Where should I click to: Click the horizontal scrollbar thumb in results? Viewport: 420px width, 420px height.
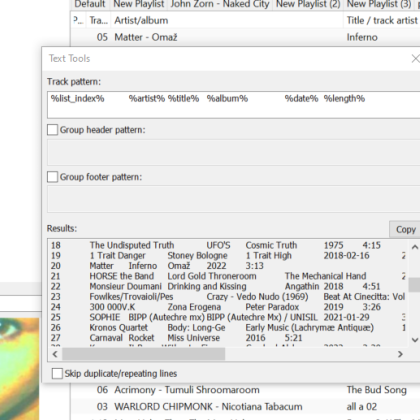[x=144, y=354]
